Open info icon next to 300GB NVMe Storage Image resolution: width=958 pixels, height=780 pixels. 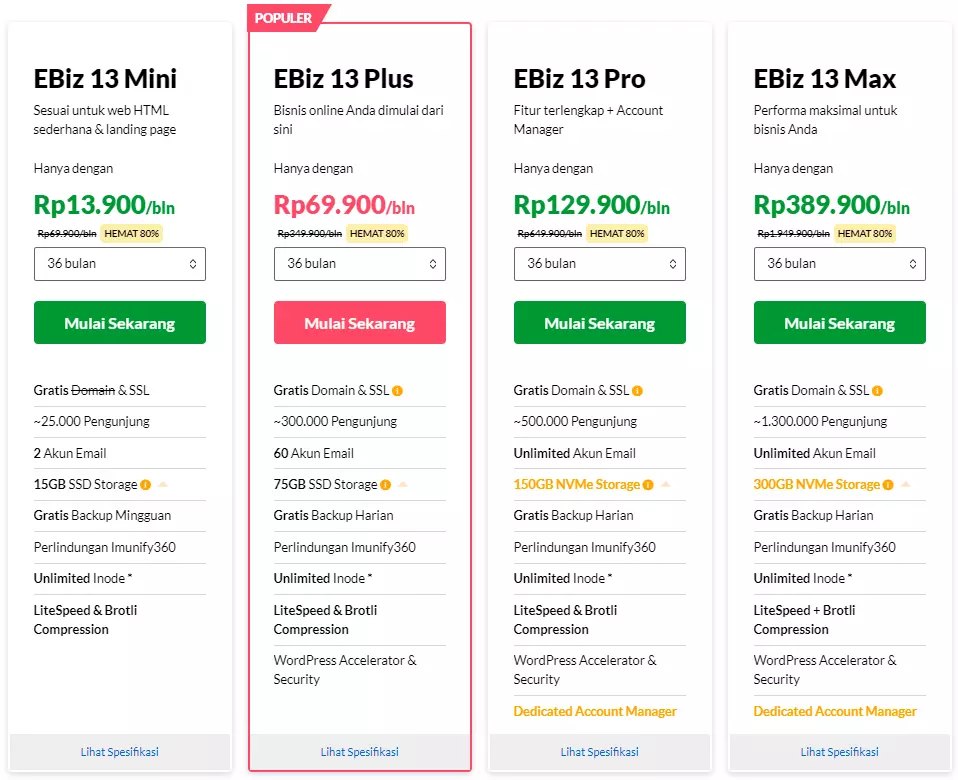pyautogui.click(x=887, y=484)
